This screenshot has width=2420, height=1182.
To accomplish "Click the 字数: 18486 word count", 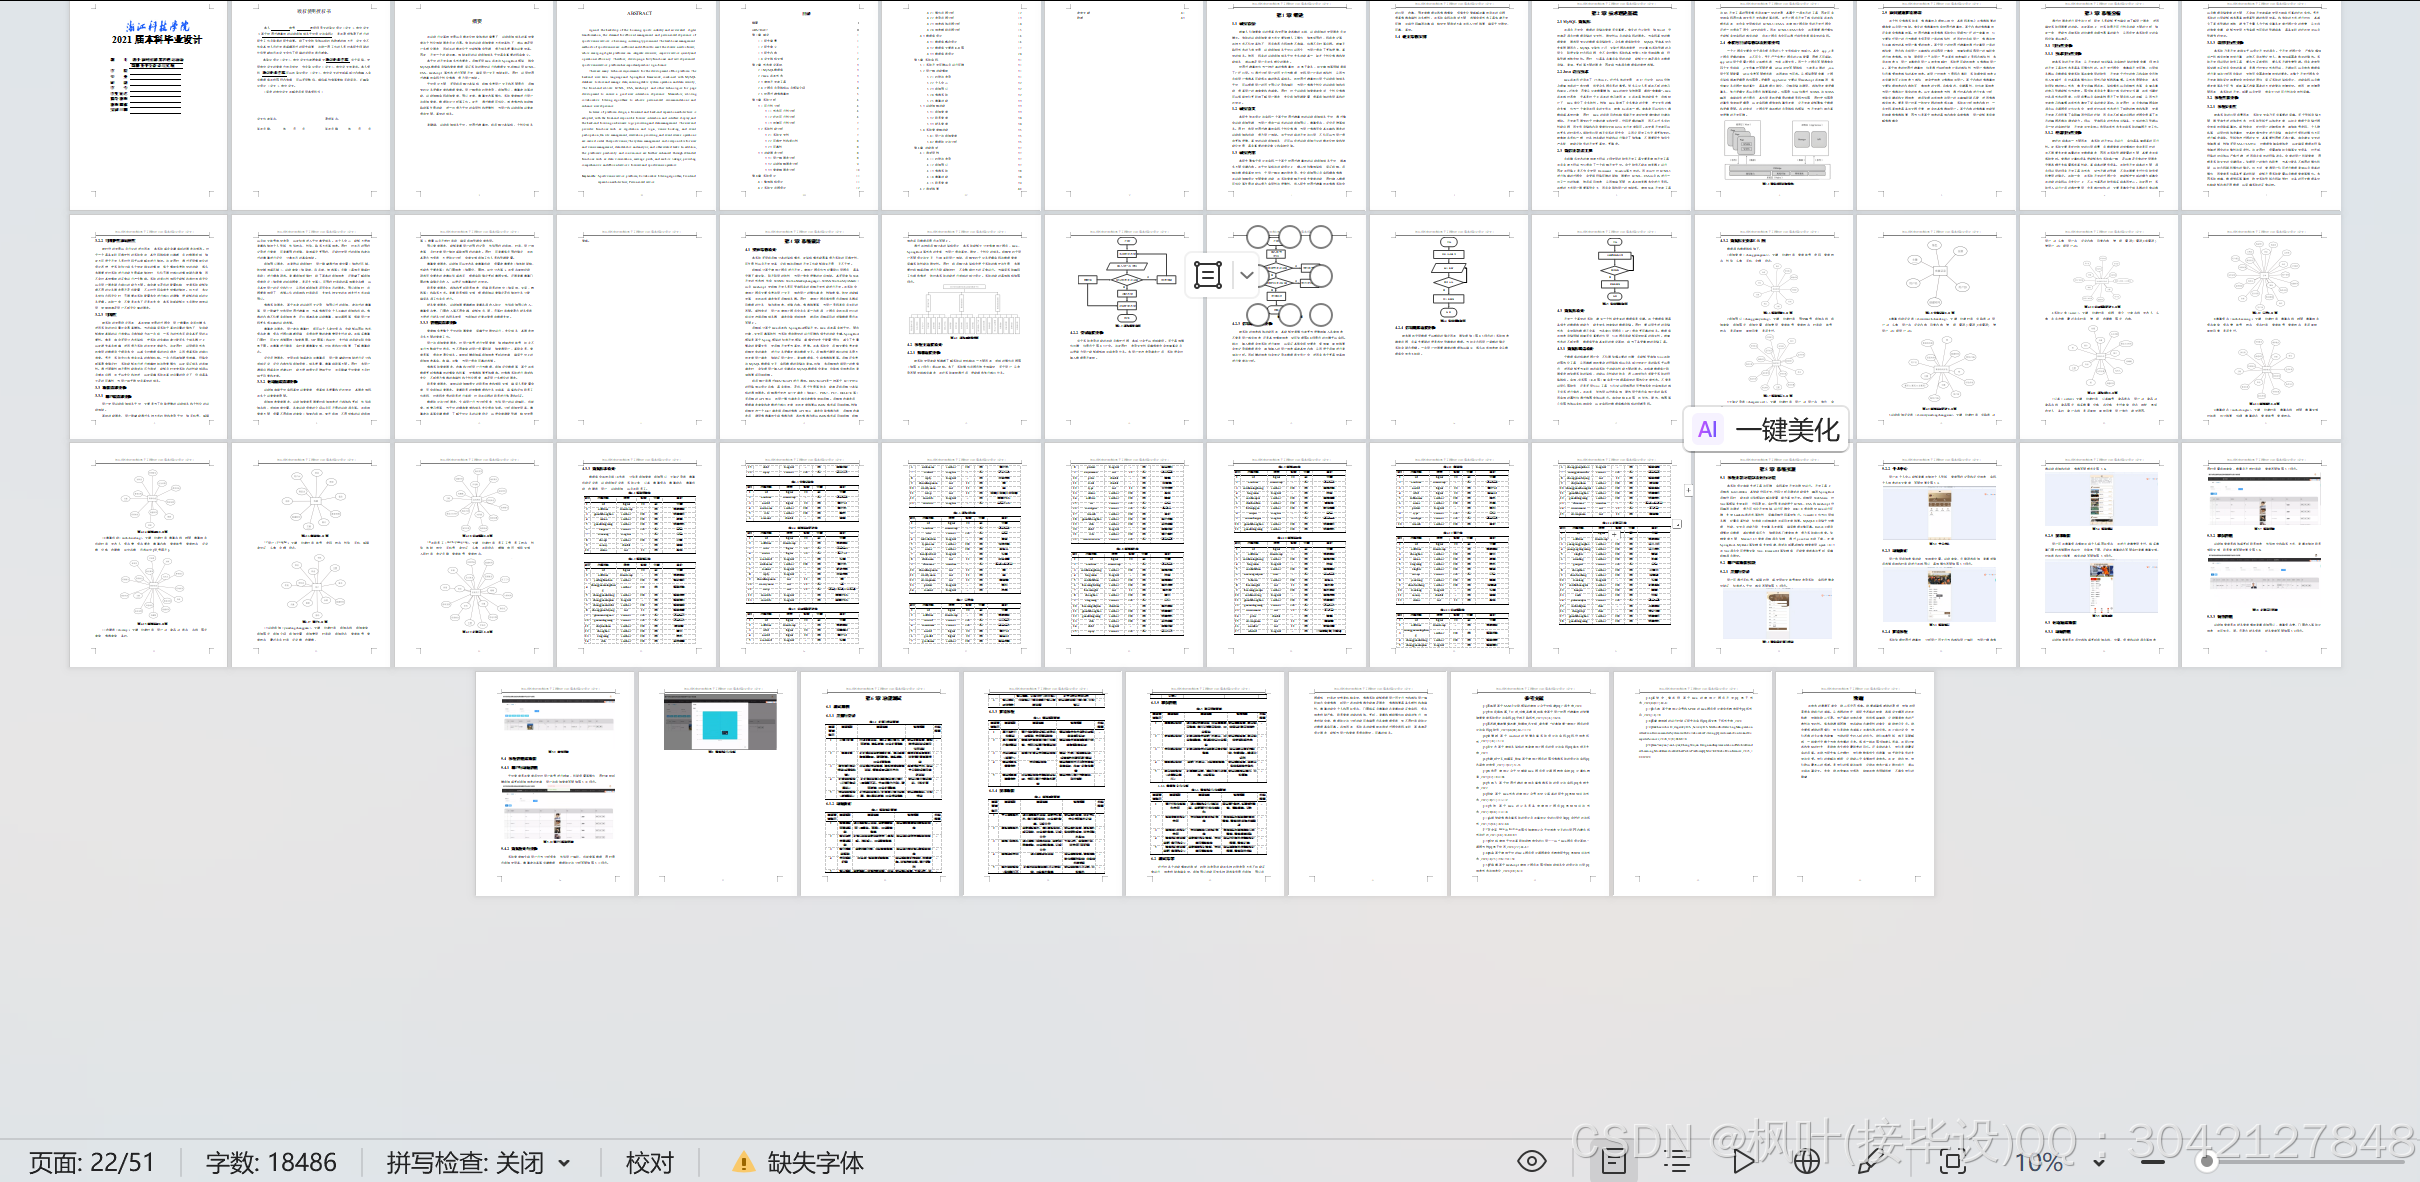I will coord(271,1163).
